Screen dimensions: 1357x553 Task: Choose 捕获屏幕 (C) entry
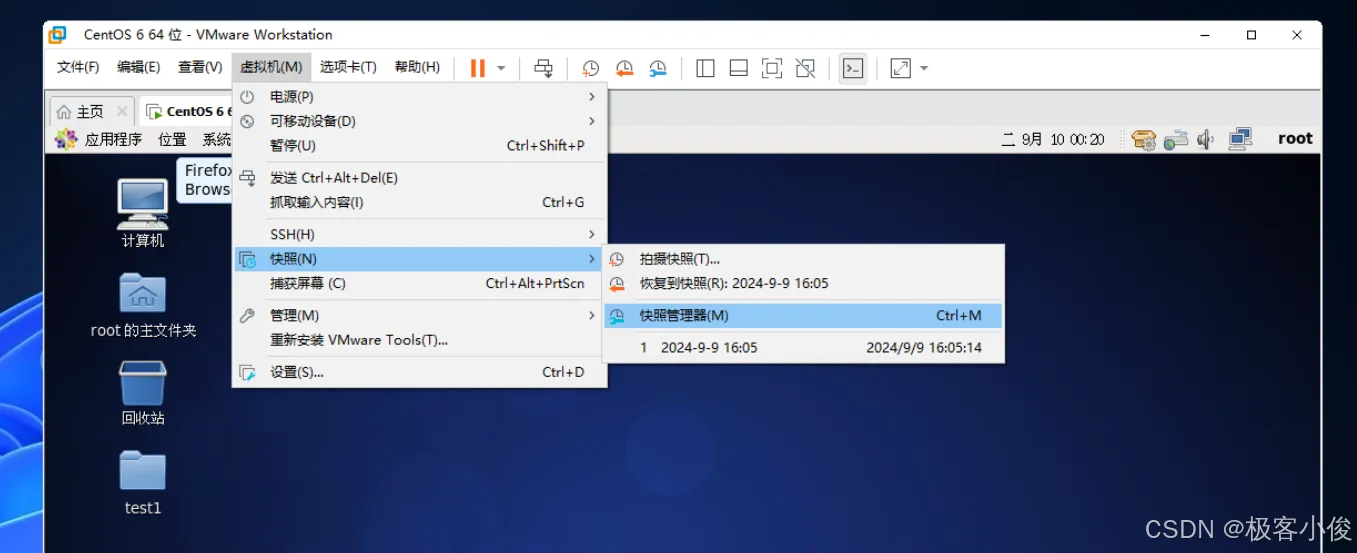coord(420,283)
